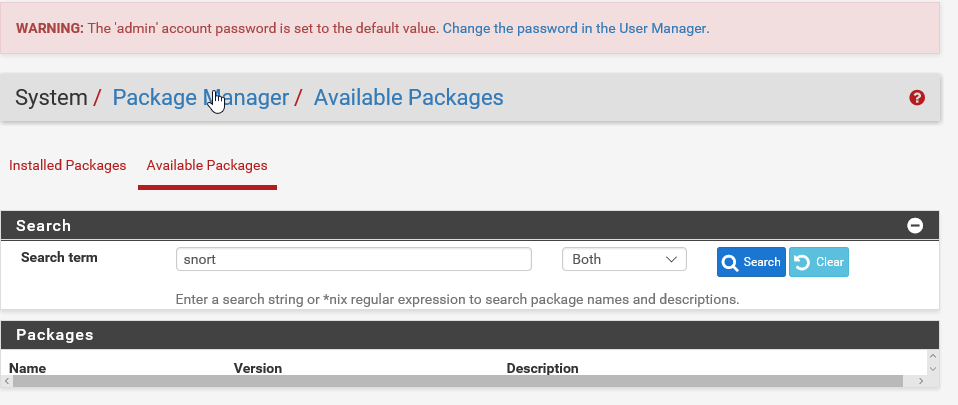Select the Available Packages tab
The height and width of the screenshot is (405, 958).
(207, 165)
